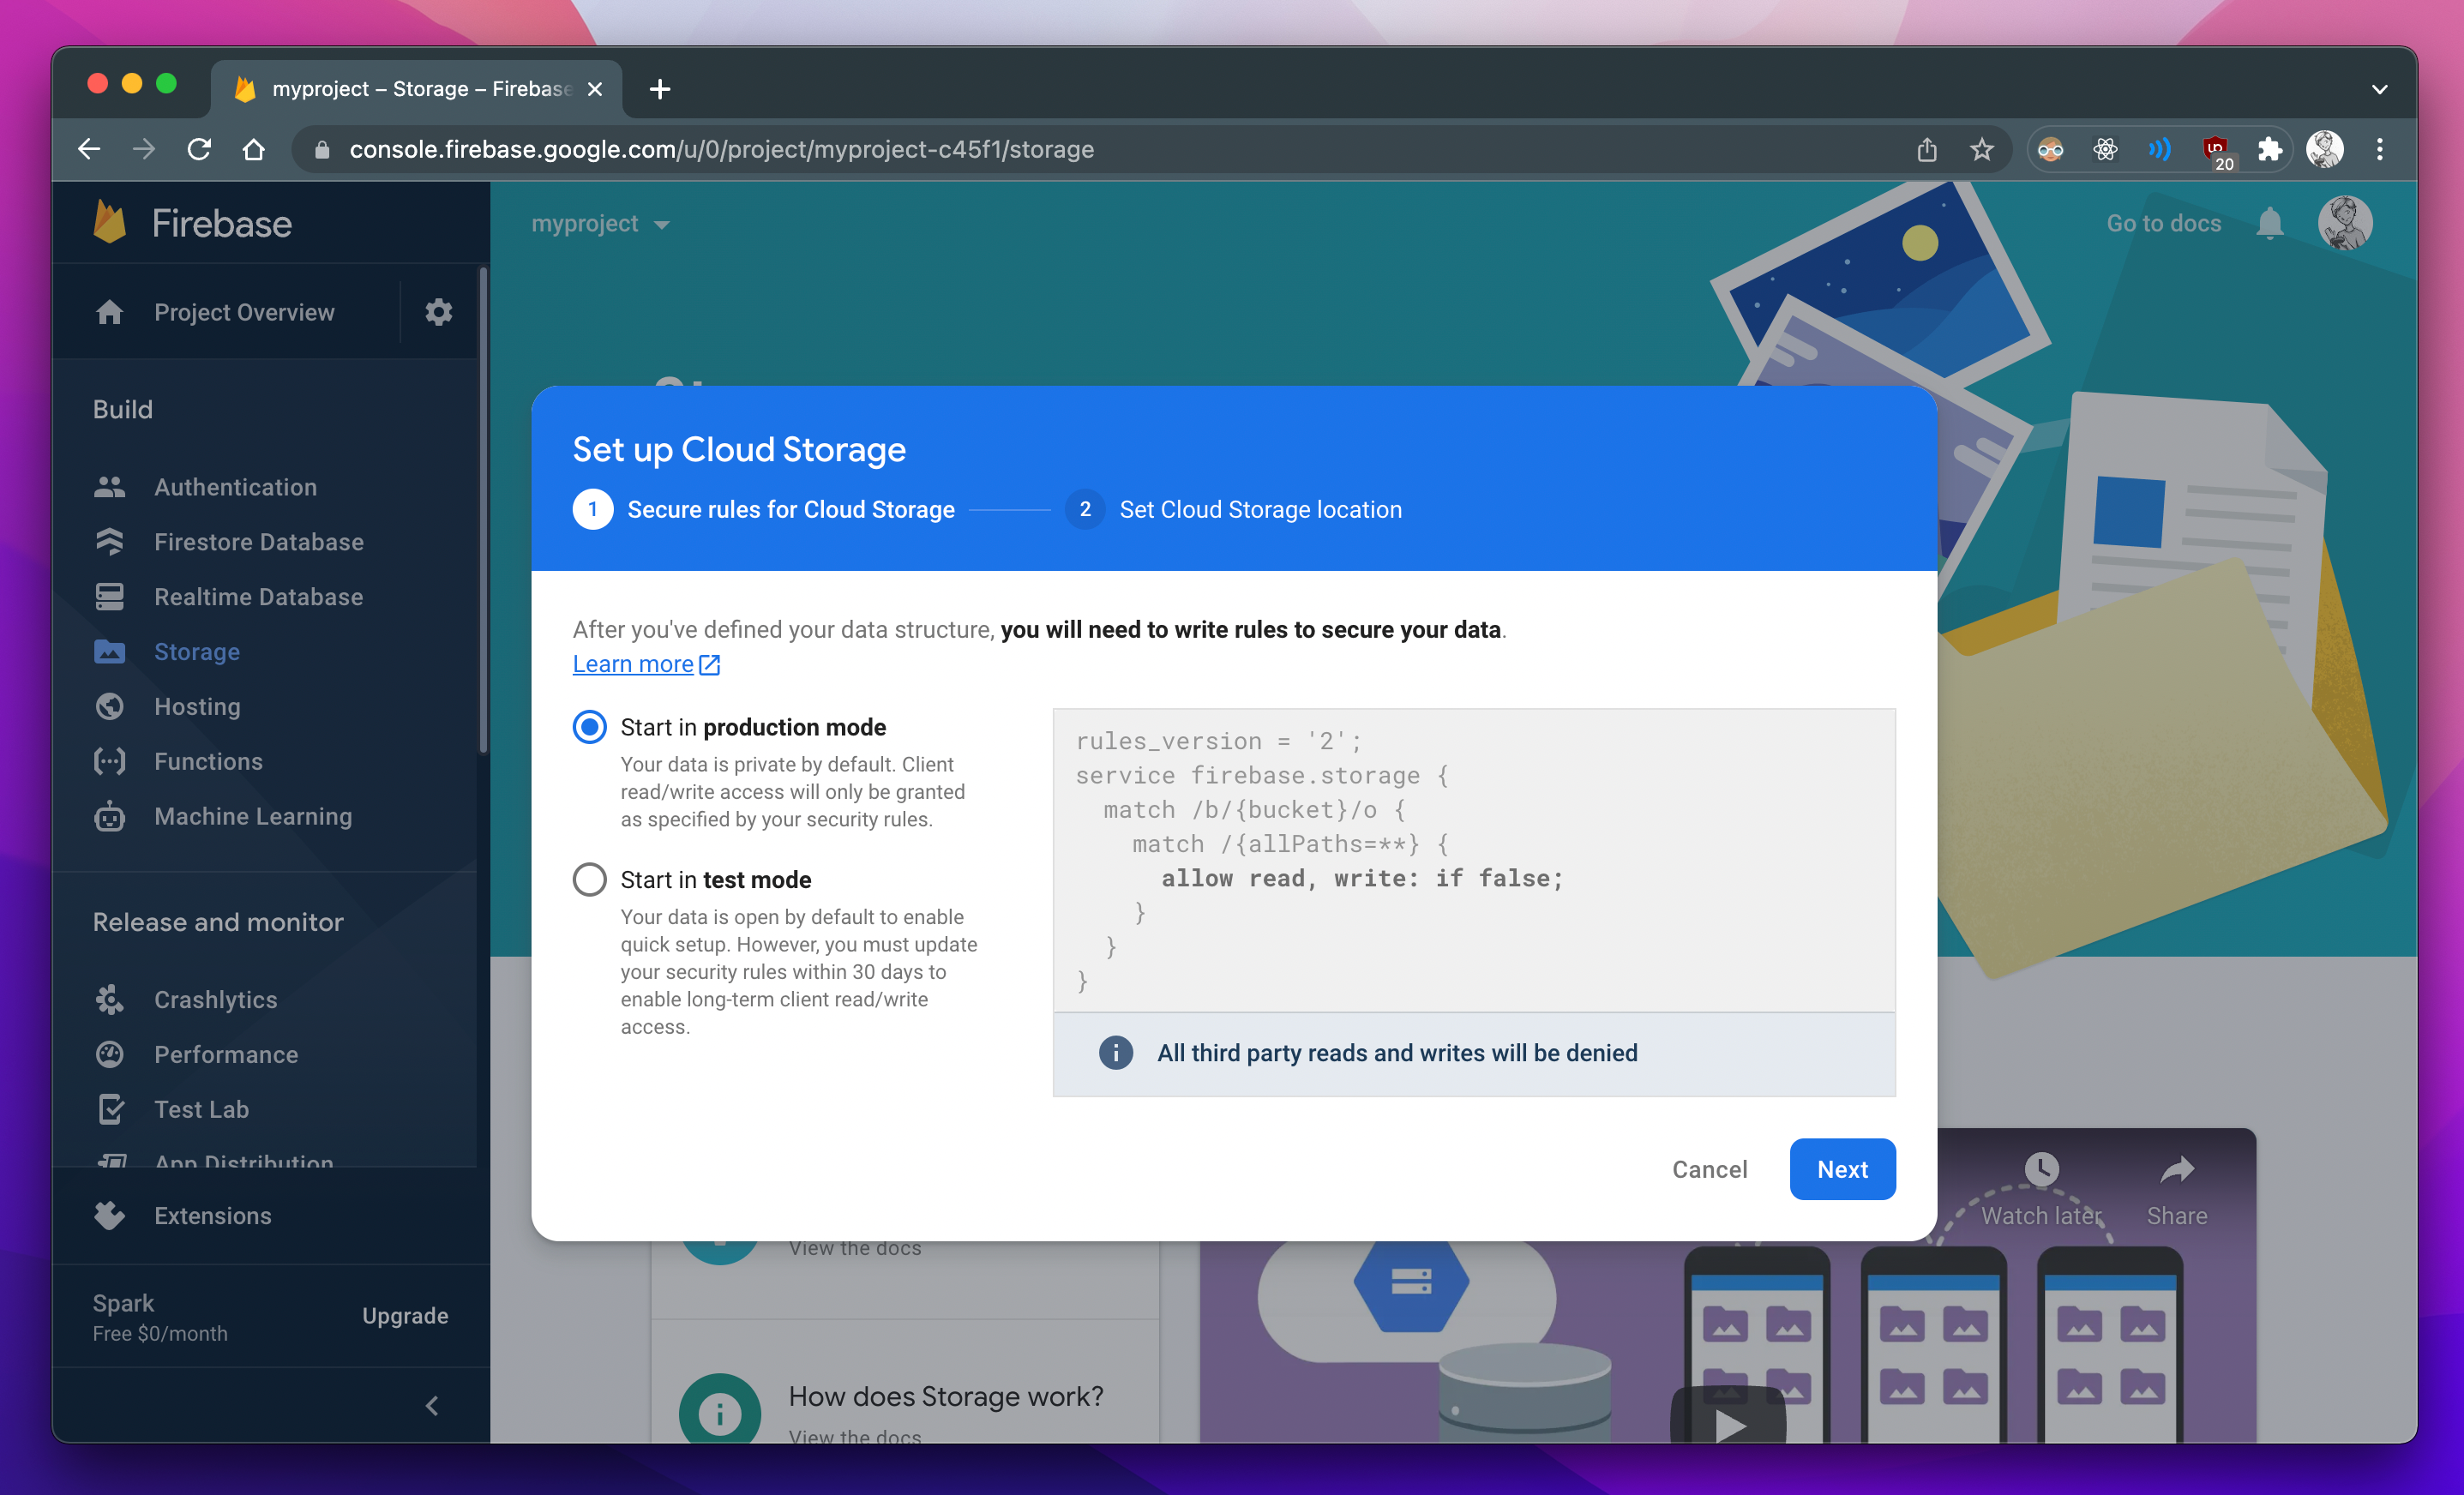The height and width of the screenshot is (1495, 2464).
Task: Click the React DevTools extension icon
Action: tap(2105, 150)
